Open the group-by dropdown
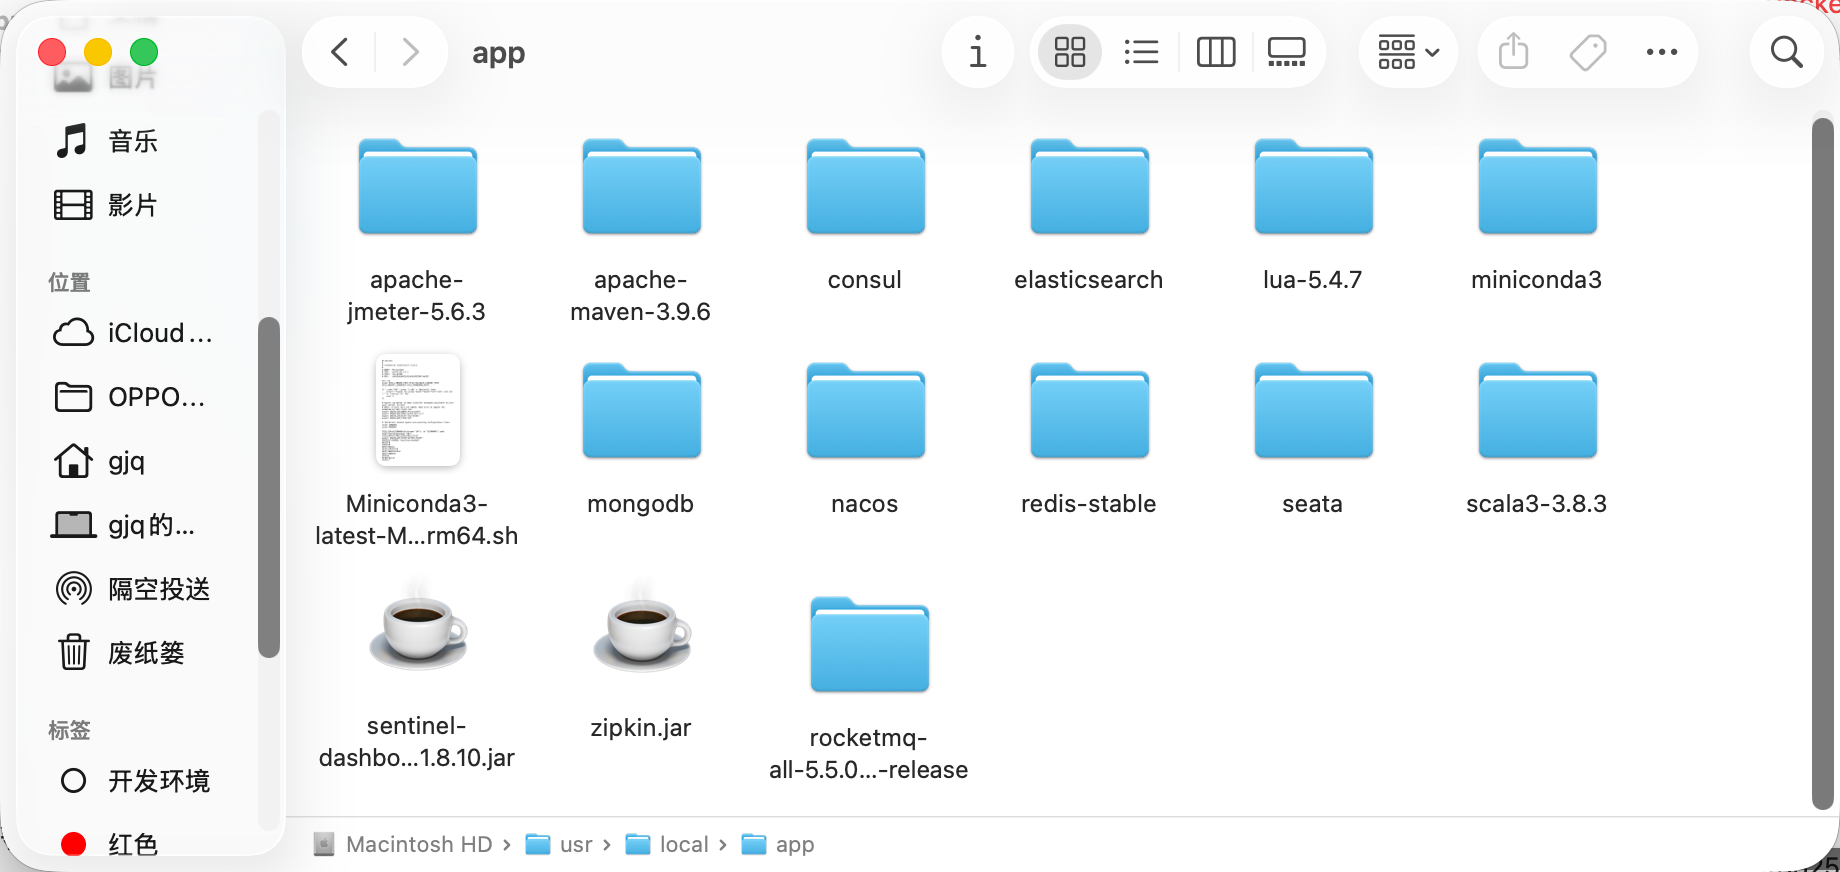 [1408, 52]
